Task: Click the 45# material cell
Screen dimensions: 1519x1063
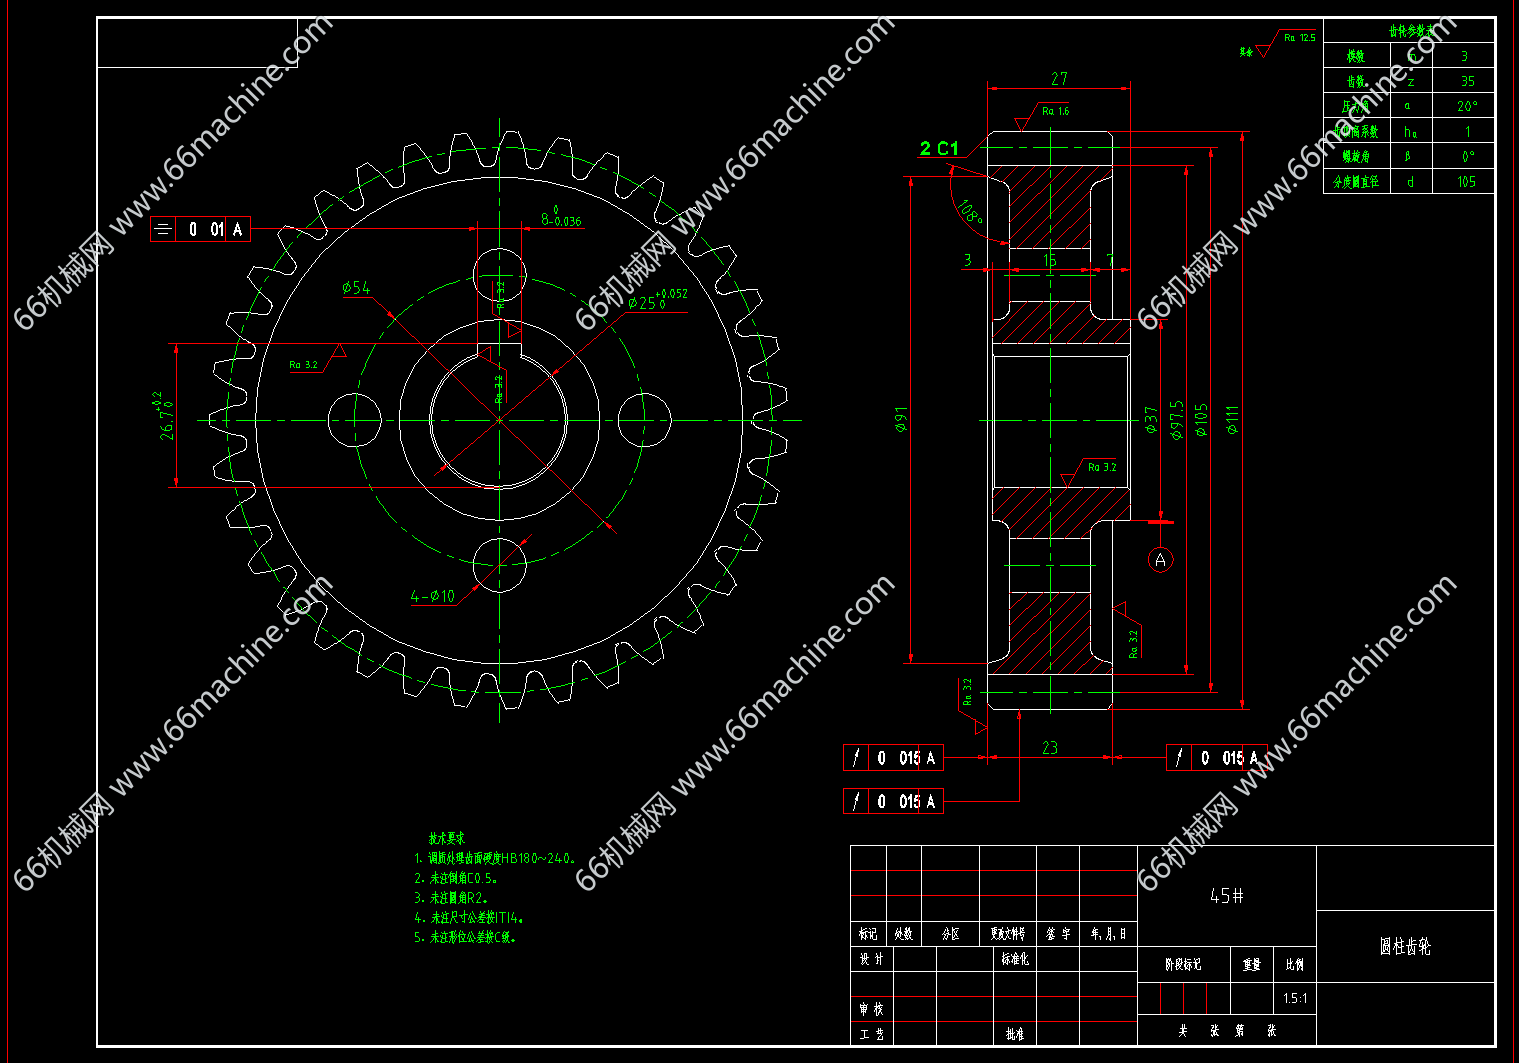Action: [x=1227, y=896]
